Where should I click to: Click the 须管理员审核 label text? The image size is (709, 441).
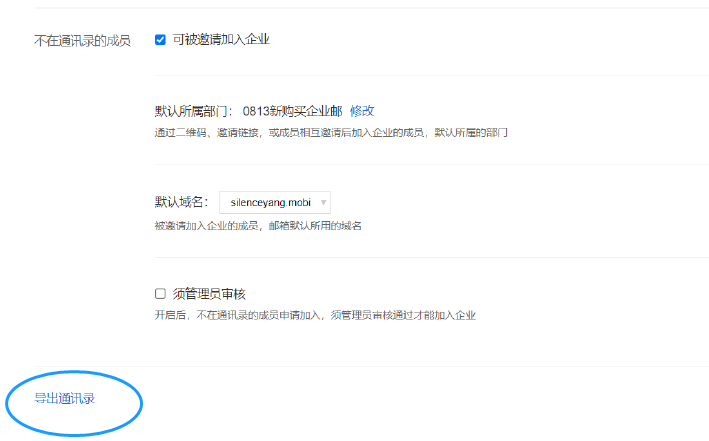click(x=209, y=294)
